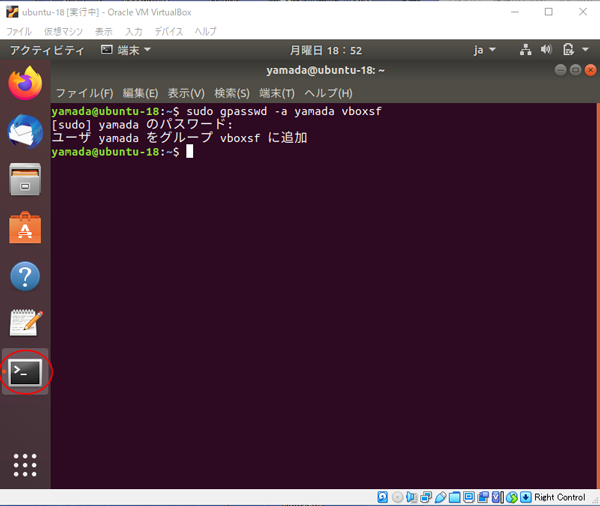Screen dimensions: 600x506
Task: Maximize the yamada@ubuntu-18 terminal window
Action: (x=576, y=70)
